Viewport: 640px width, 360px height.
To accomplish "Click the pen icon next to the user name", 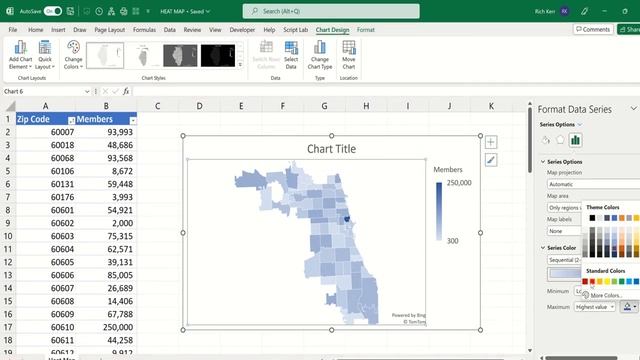I will pyautogui.click(x=584, y=11).
